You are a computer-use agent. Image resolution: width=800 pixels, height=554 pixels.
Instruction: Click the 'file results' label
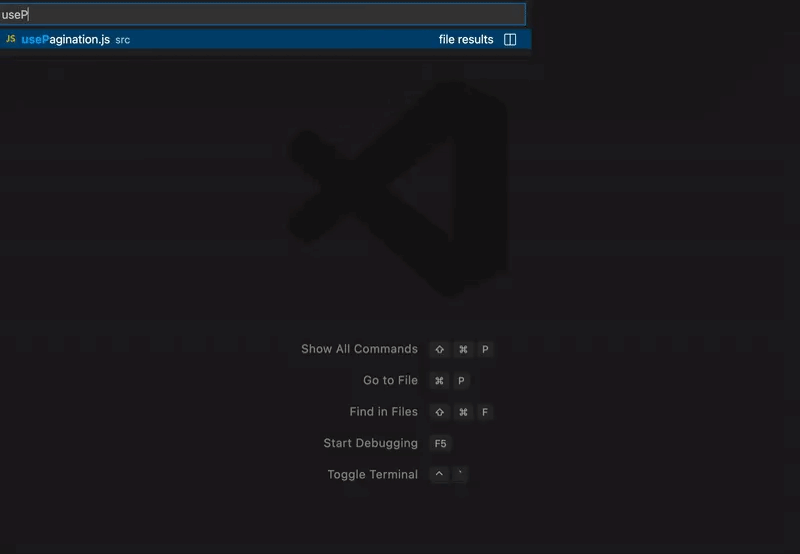click(466, 39)
